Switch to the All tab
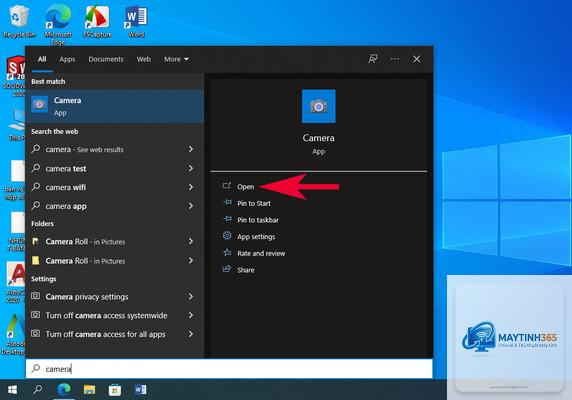572x400 pixels. coord(42,59)
